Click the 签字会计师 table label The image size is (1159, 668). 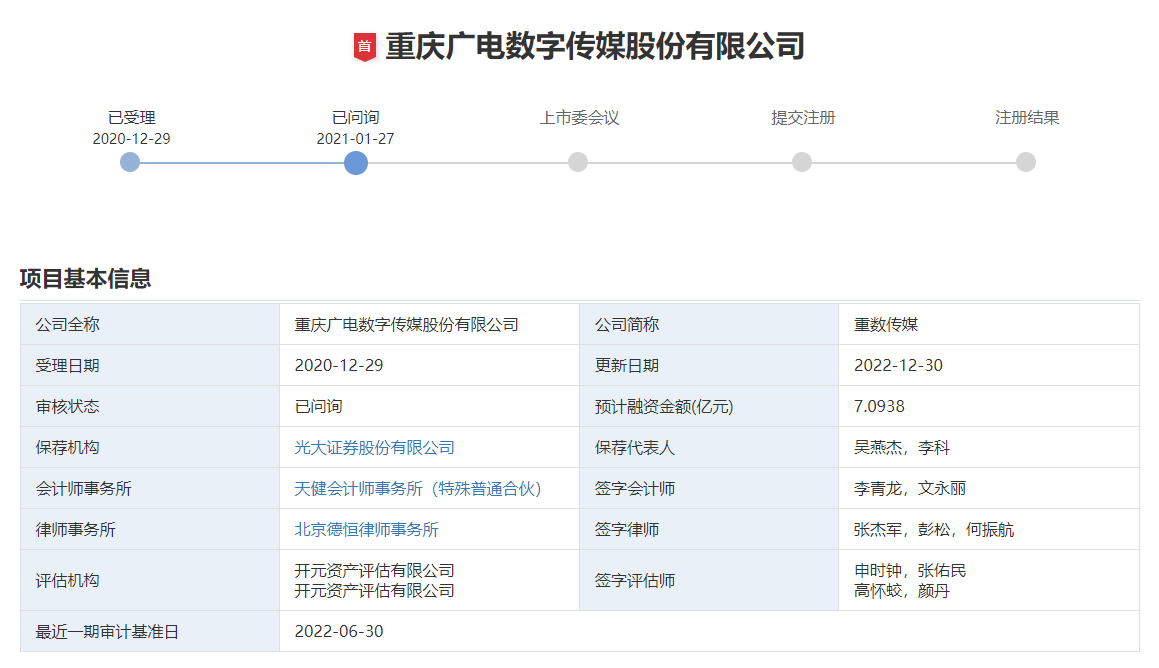(x=635, y=488)
